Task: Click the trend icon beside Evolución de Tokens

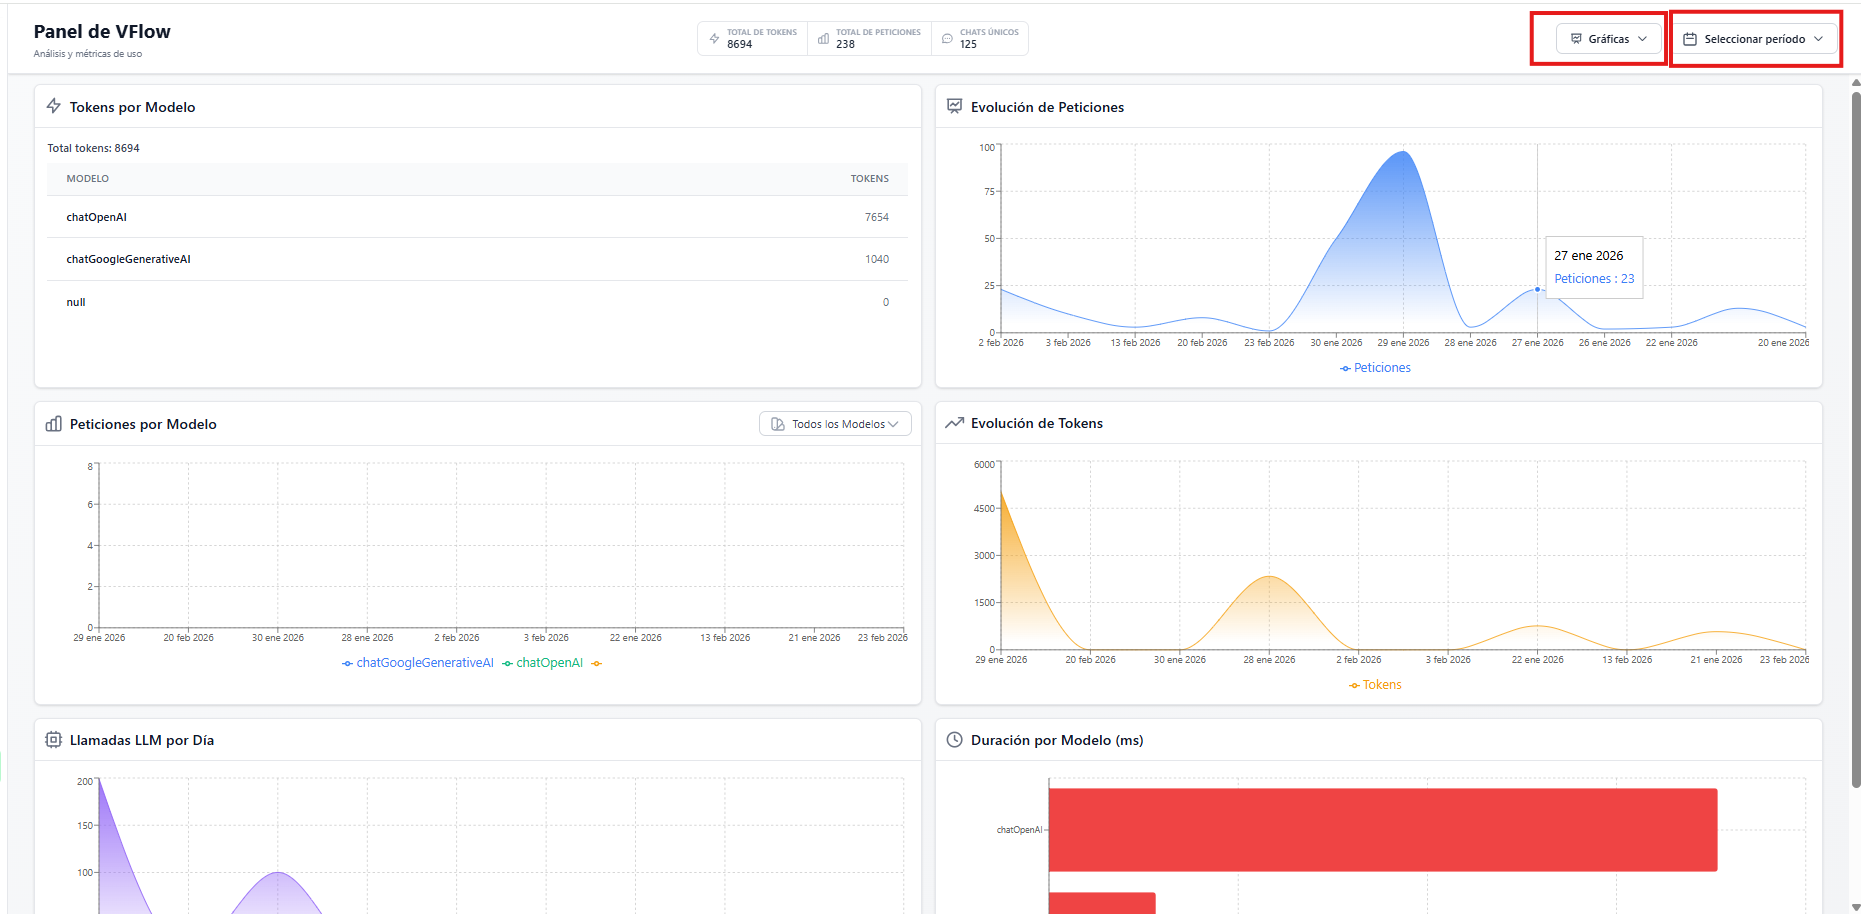Action: point(954,423)
